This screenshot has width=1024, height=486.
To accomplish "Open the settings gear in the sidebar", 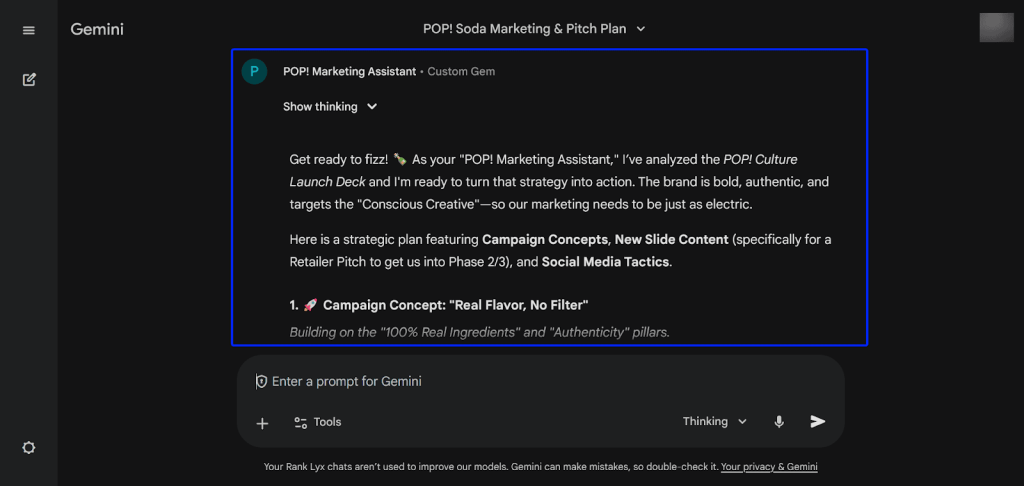I will pos(29,448).
